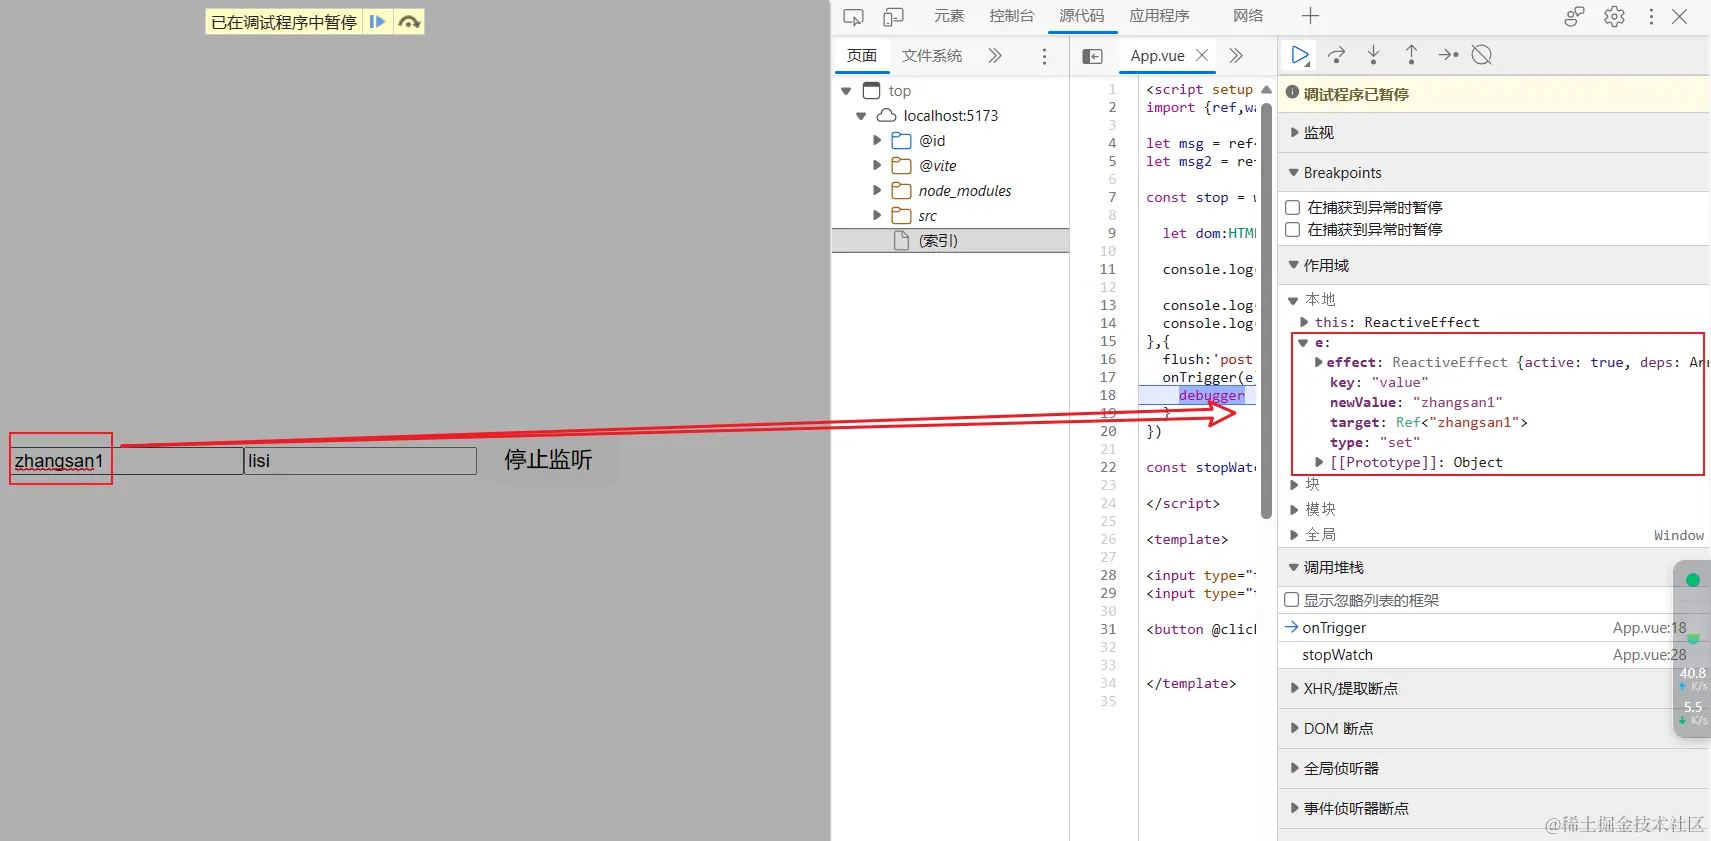Collapse the 本地 local scope
This screenshot has height=841, width=1711.
tap(1293, 300)
